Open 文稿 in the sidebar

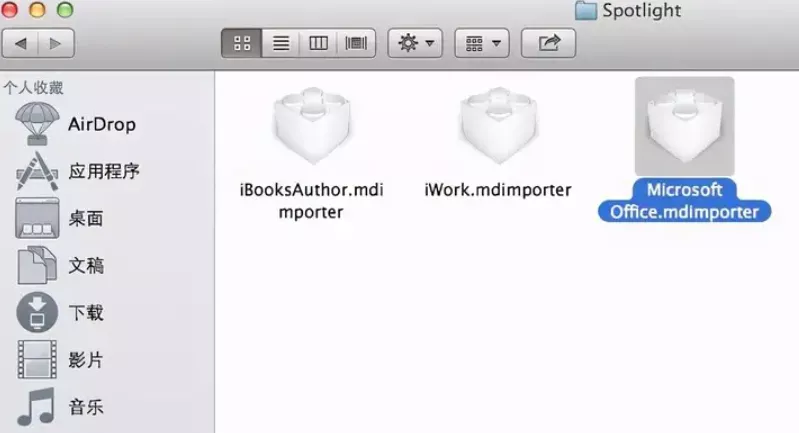coord(86,265)
